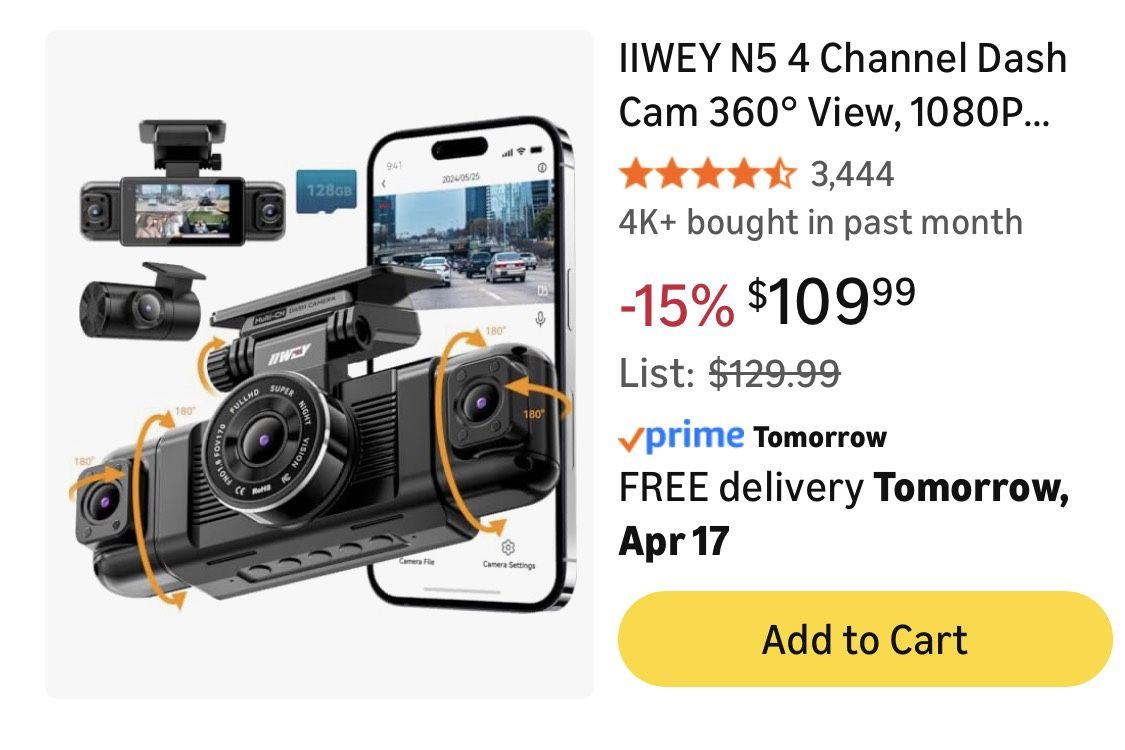Screen dimensions: 1125x750
Task: Click the IIWEY logo on dash cam body
Action: tap(290, 354)
